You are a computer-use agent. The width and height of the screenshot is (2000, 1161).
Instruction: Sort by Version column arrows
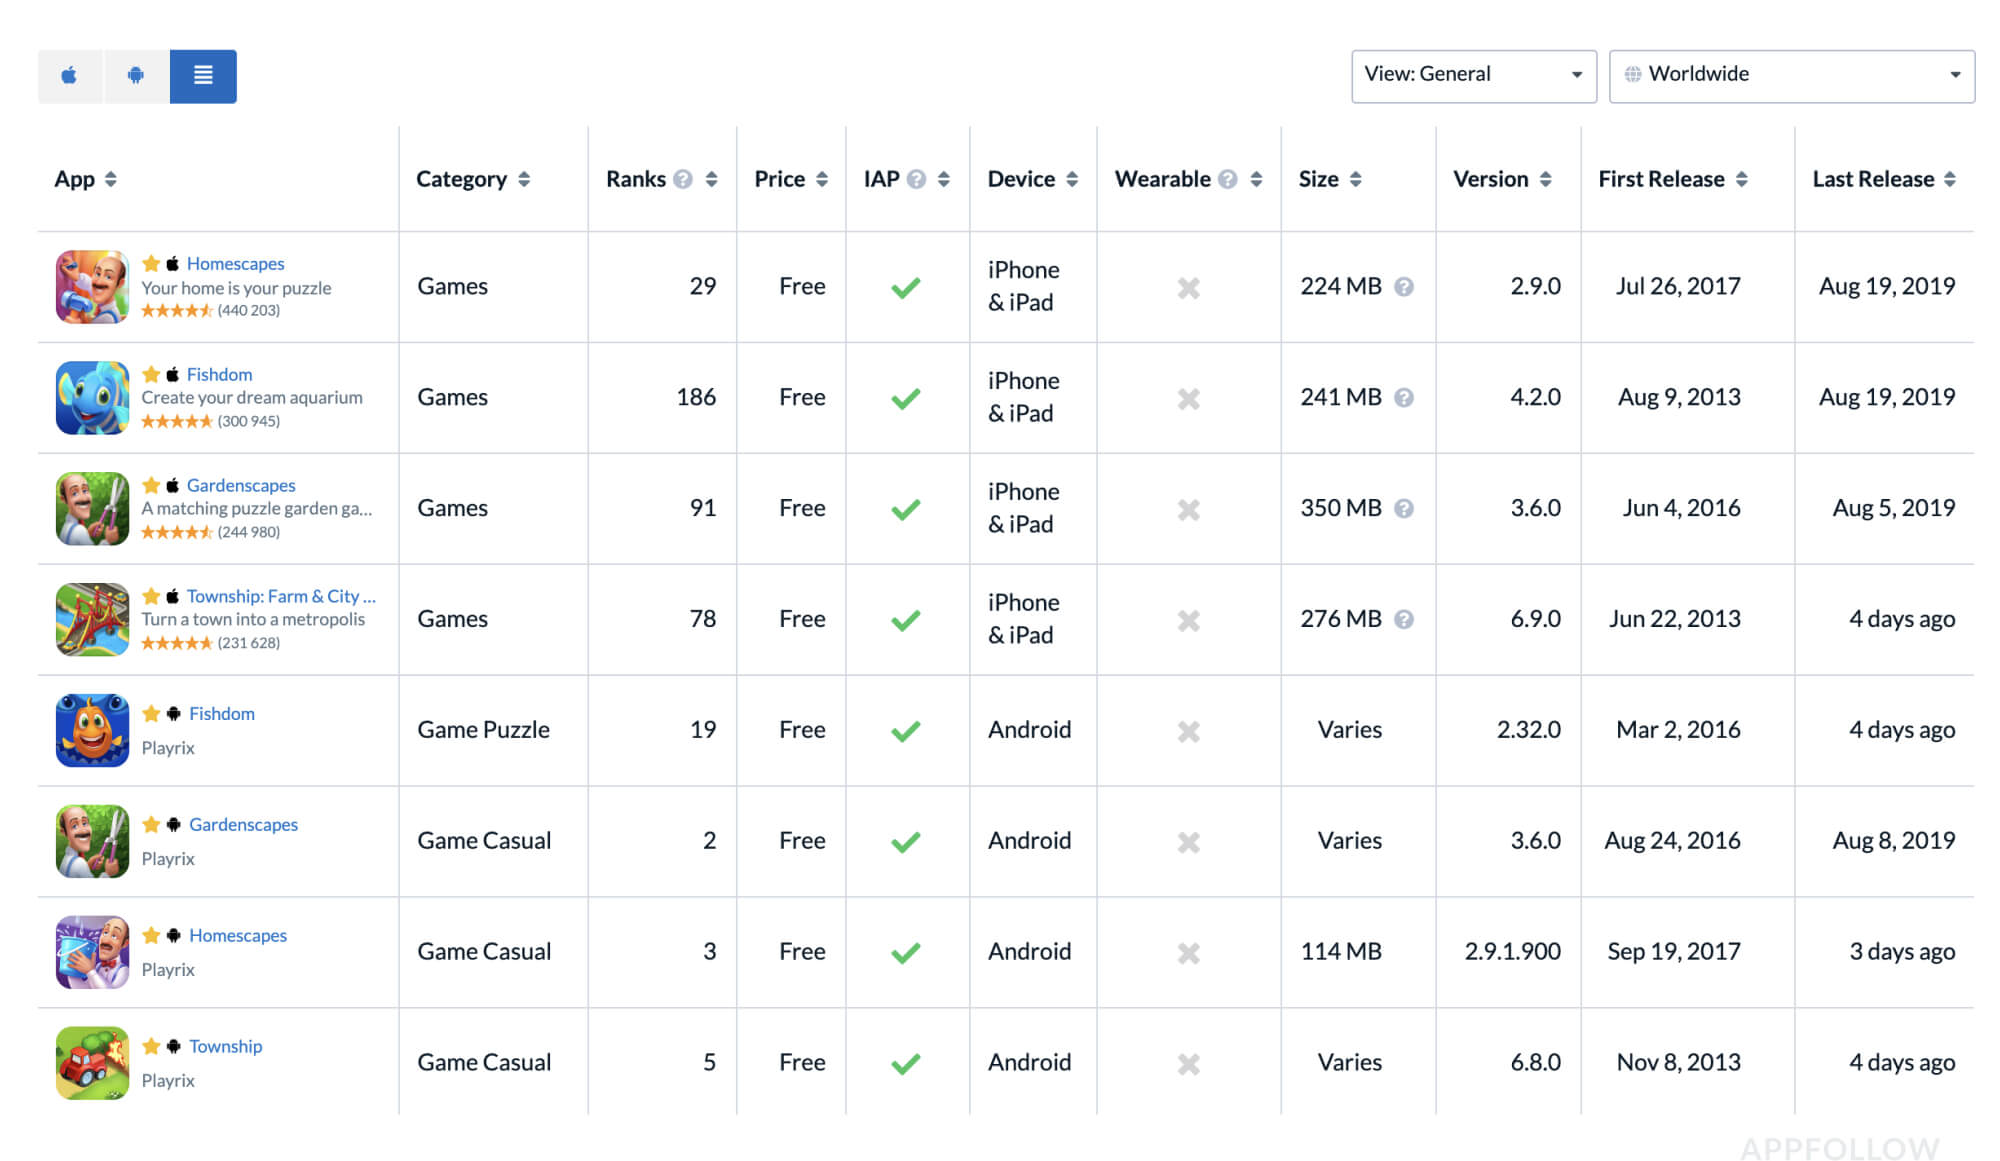(1546, 179)
